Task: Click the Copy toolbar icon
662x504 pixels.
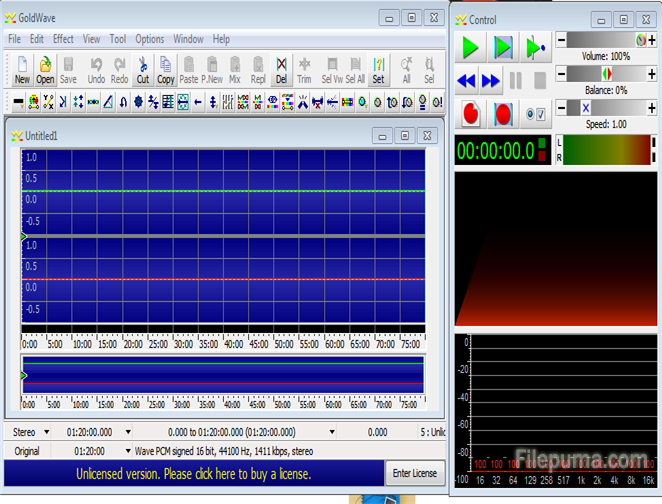Action: [166, 69]
